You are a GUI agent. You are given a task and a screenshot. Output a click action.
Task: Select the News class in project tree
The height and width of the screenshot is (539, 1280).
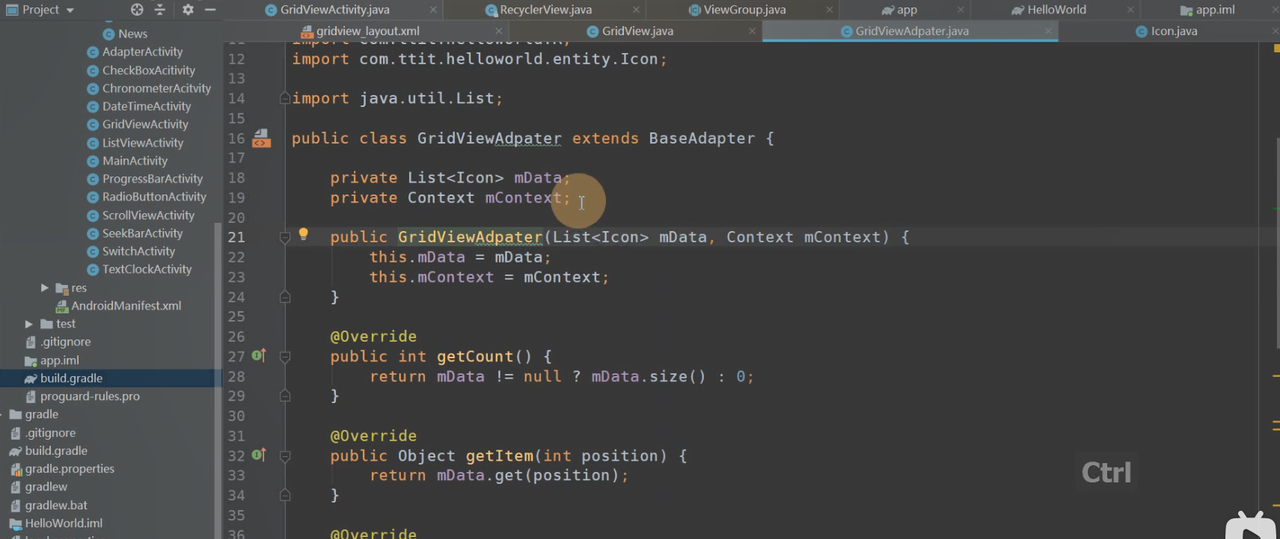(x=132, y=34)
